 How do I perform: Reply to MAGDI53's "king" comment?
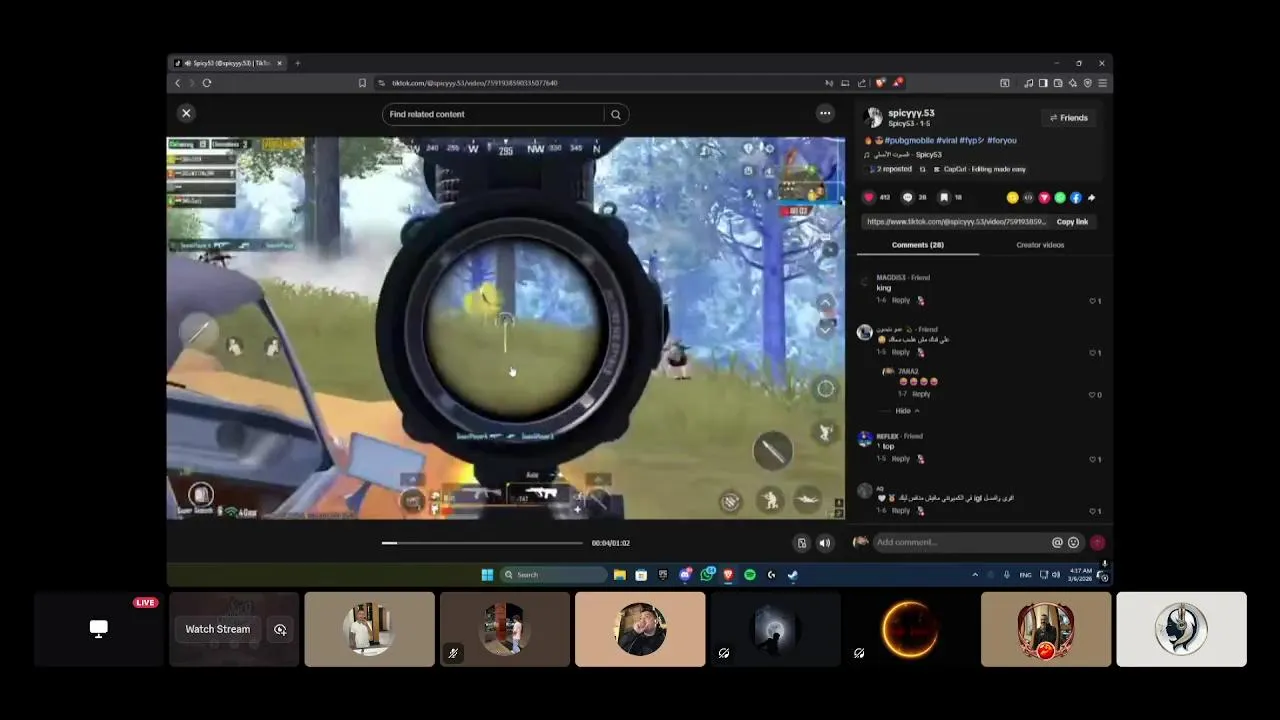click(x=901, y=300)
